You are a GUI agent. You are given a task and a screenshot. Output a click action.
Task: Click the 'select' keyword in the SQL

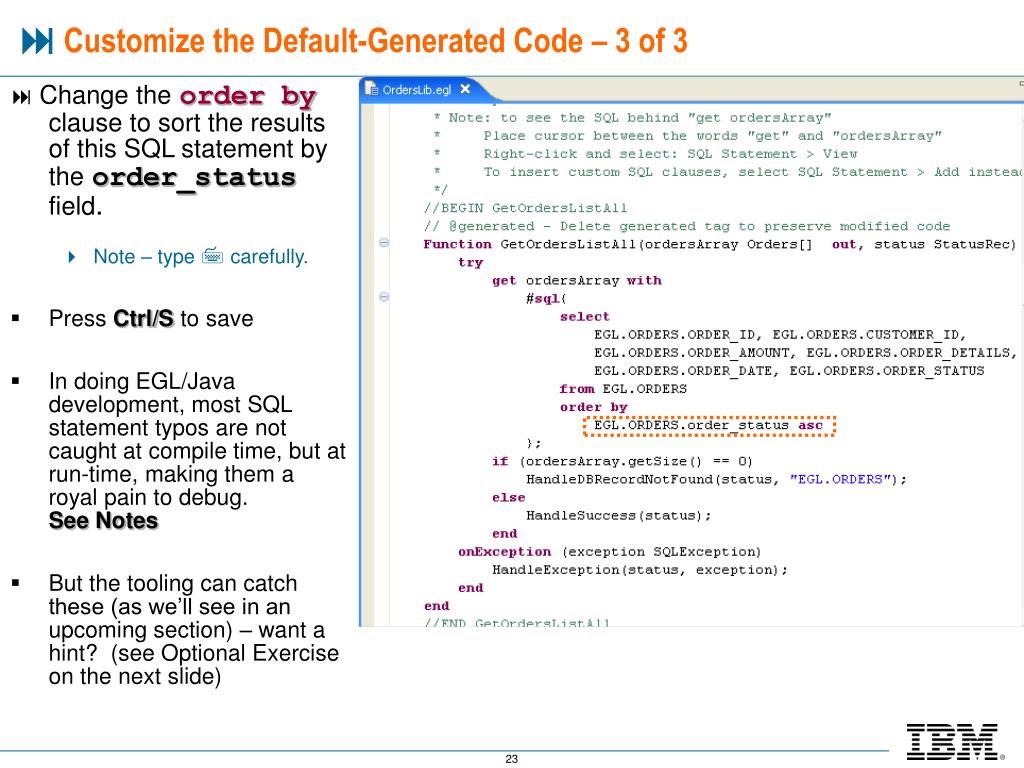(x=584, y=317)
